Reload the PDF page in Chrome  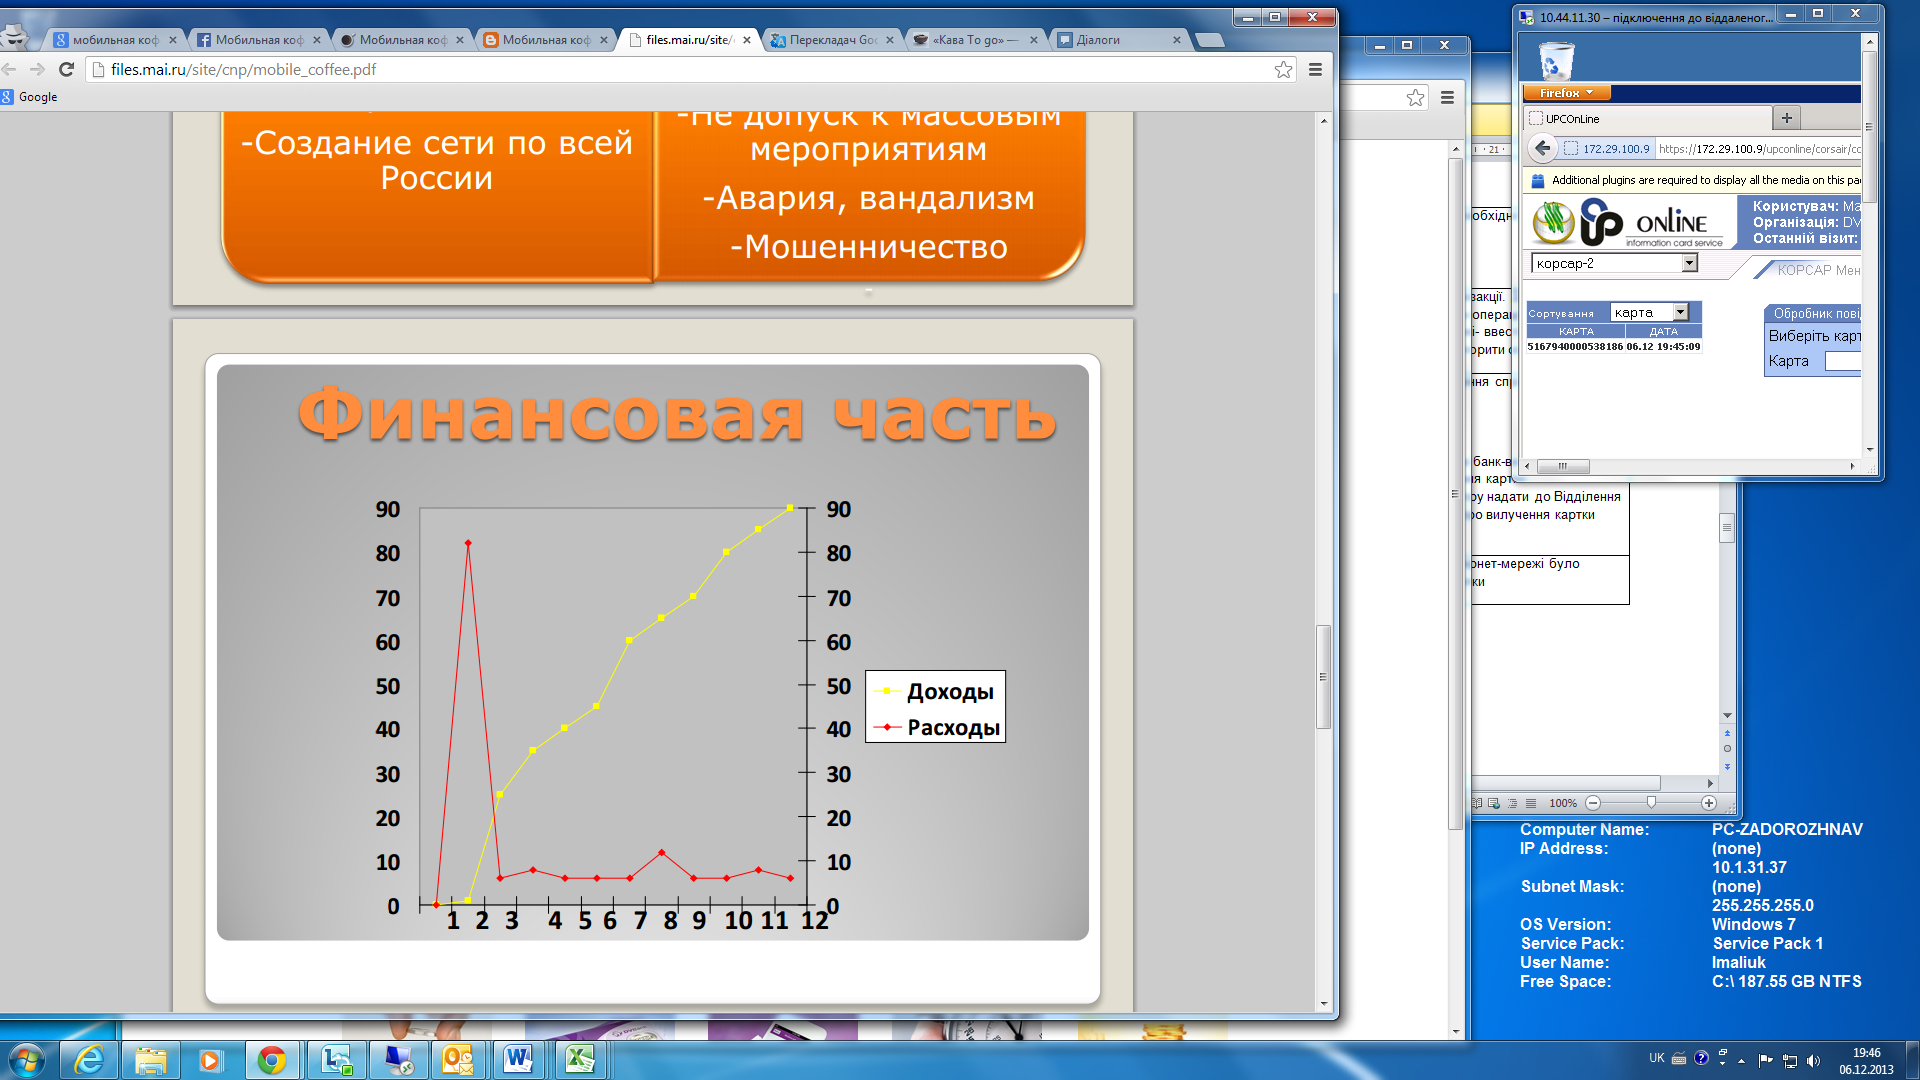(66, 69)
